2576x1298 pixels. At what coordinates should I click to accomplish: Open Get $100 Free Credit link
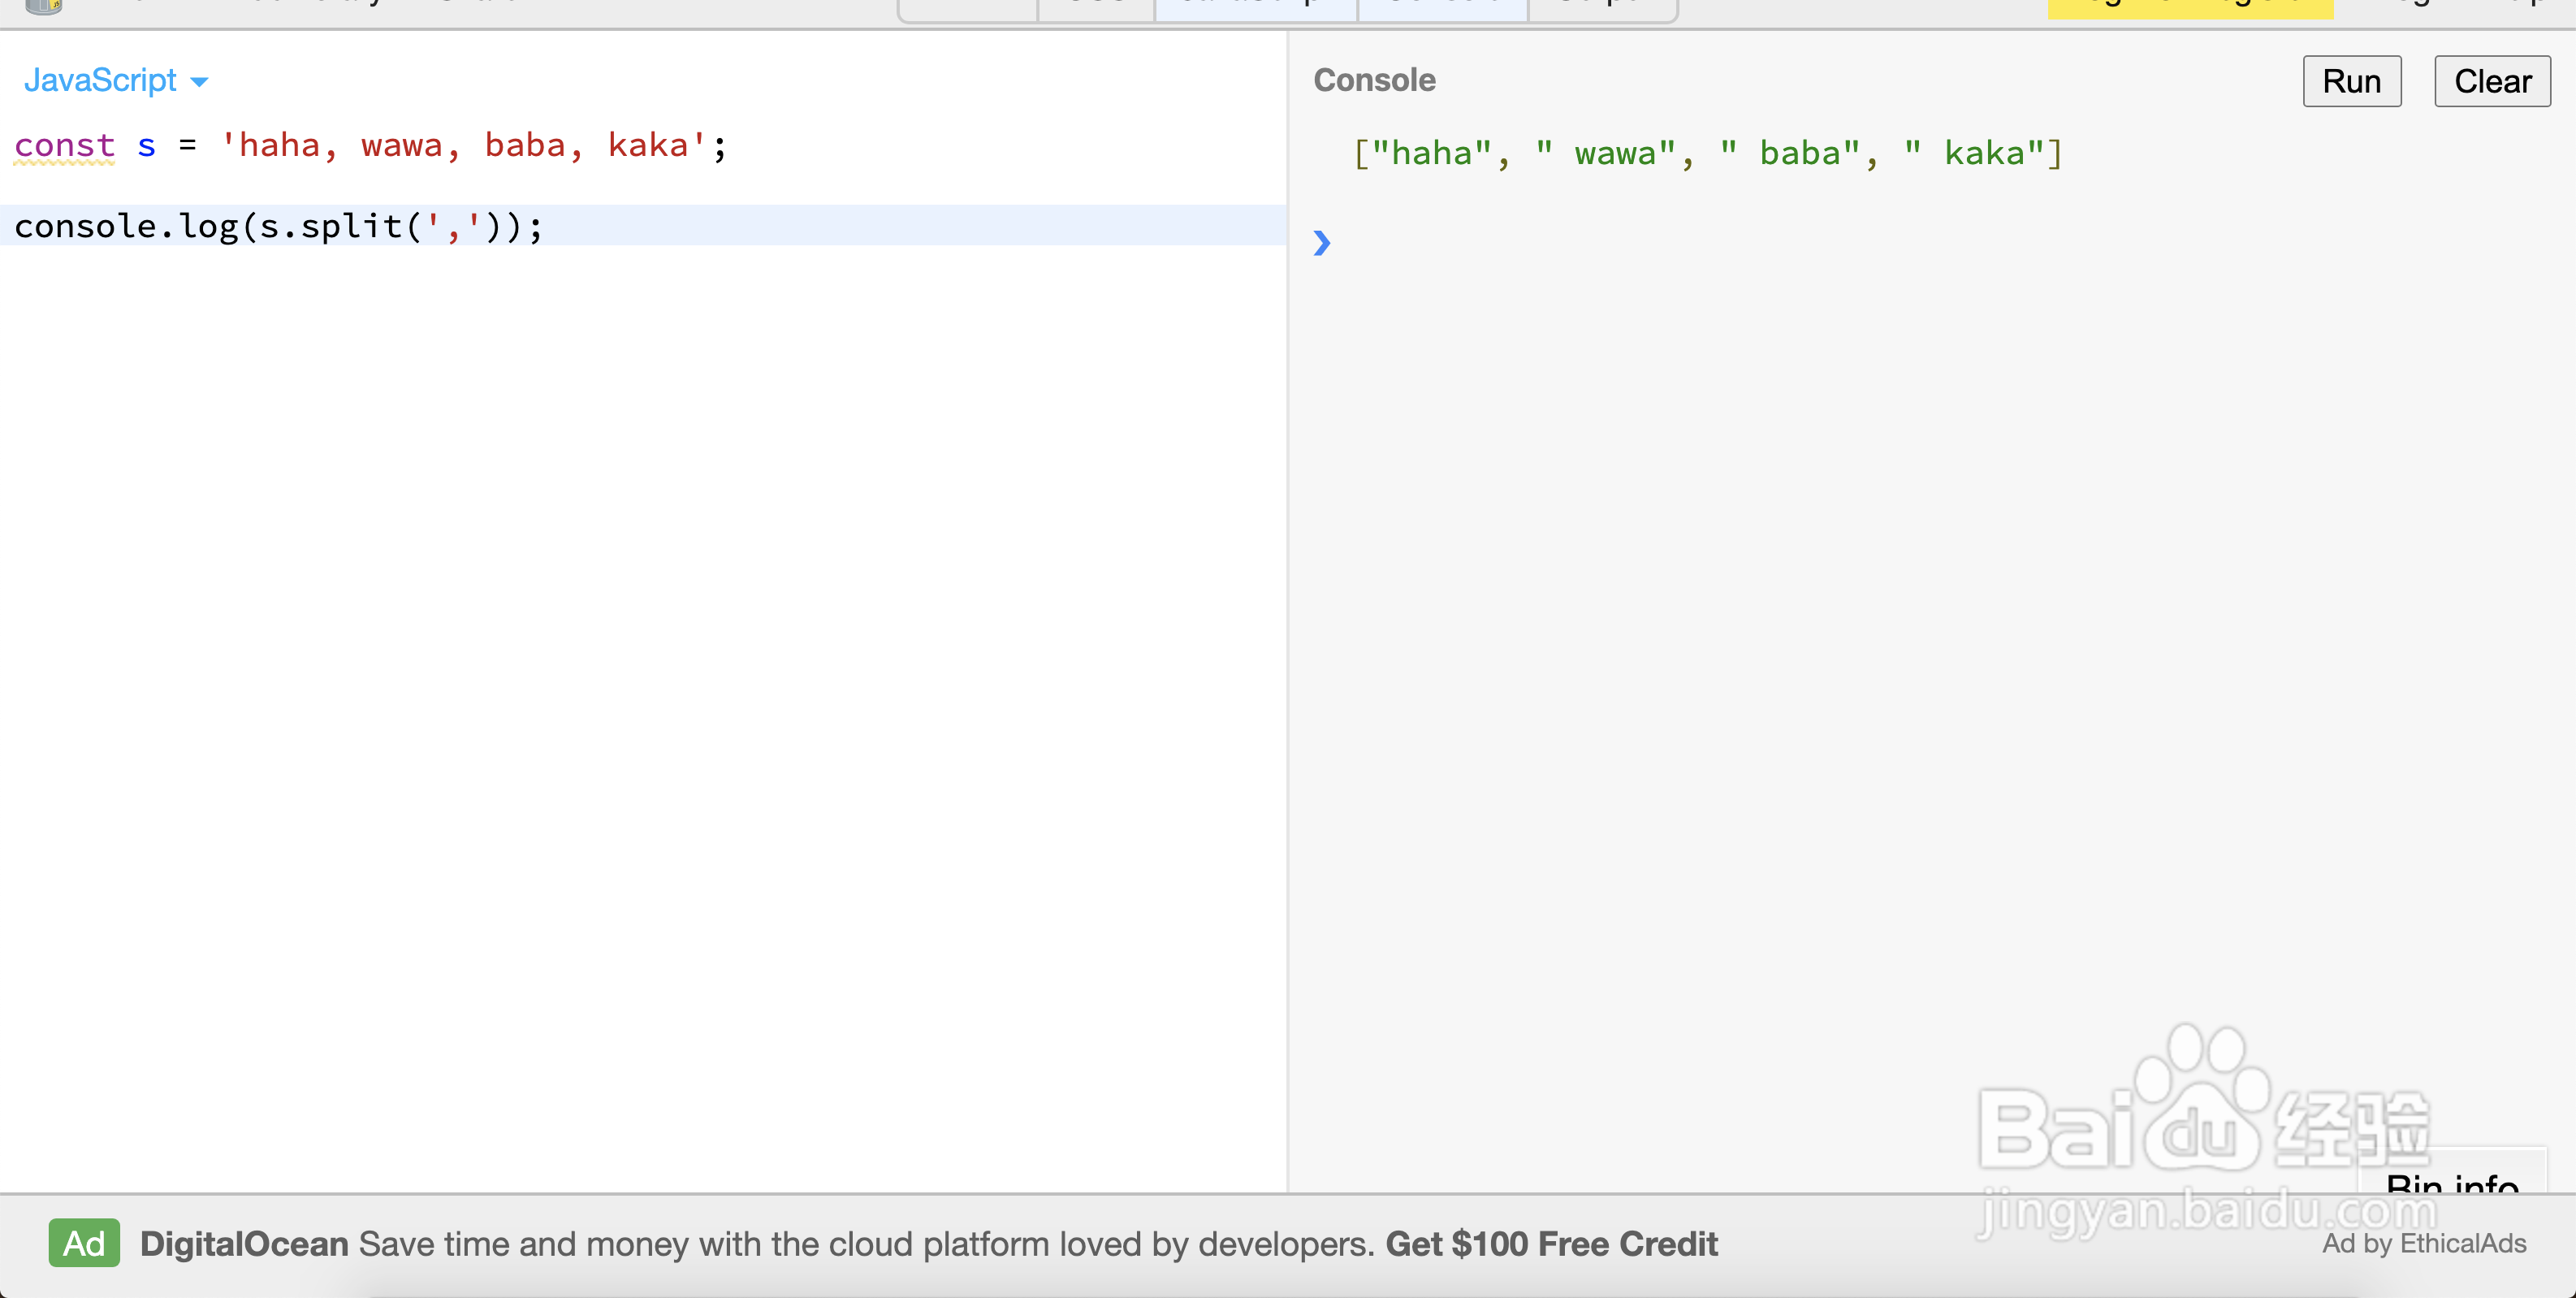click(1551, 1243)
